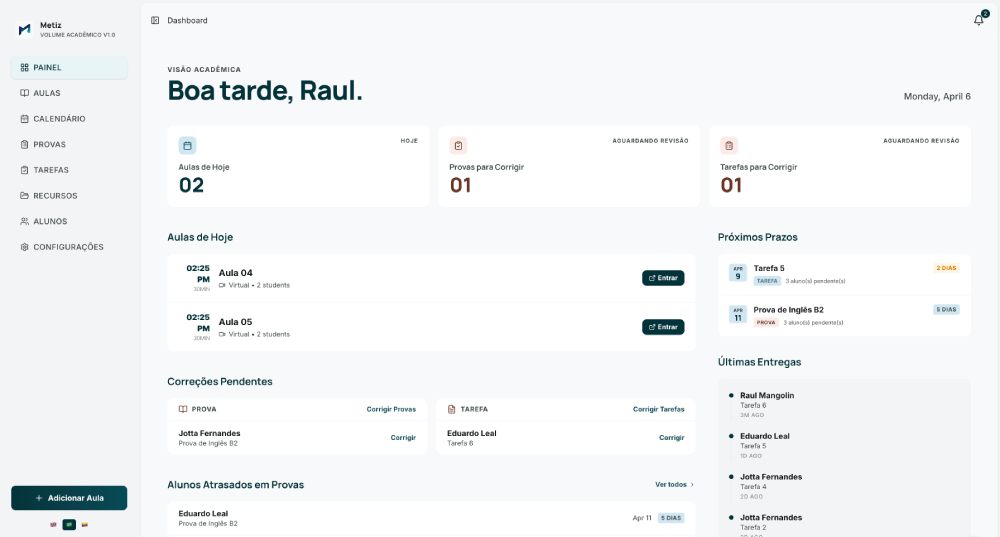Click the Metiz logo icon
This screenshot has width=1000, height=537.
point(25,30)
